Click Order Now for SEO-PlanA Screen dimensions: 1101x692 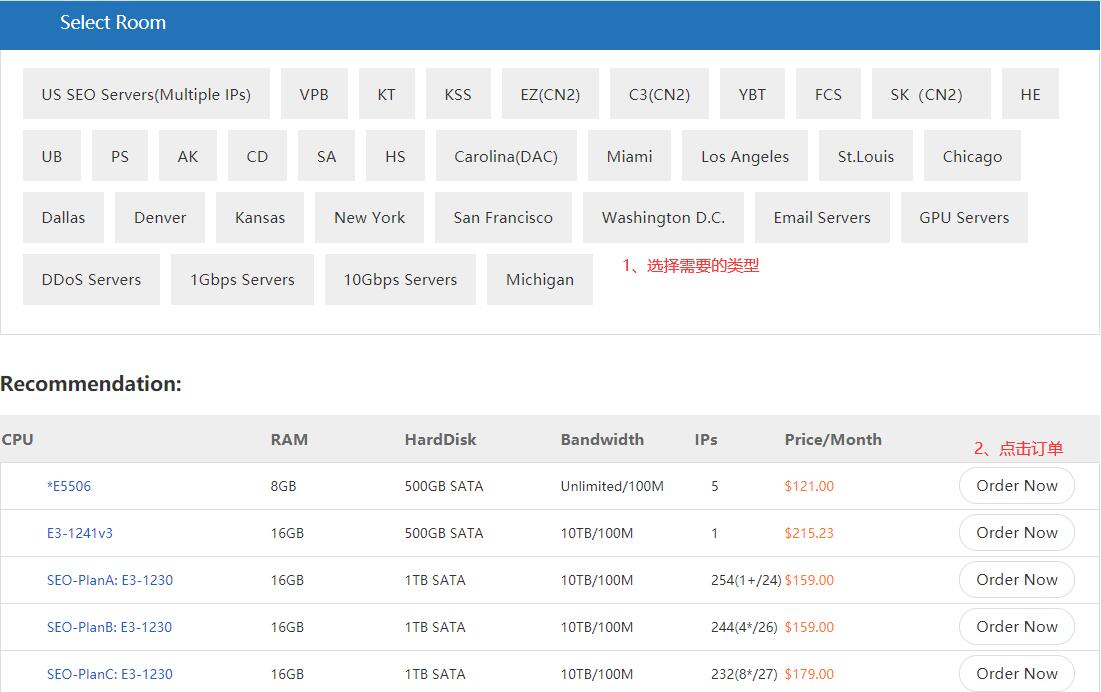(1016, 580)
